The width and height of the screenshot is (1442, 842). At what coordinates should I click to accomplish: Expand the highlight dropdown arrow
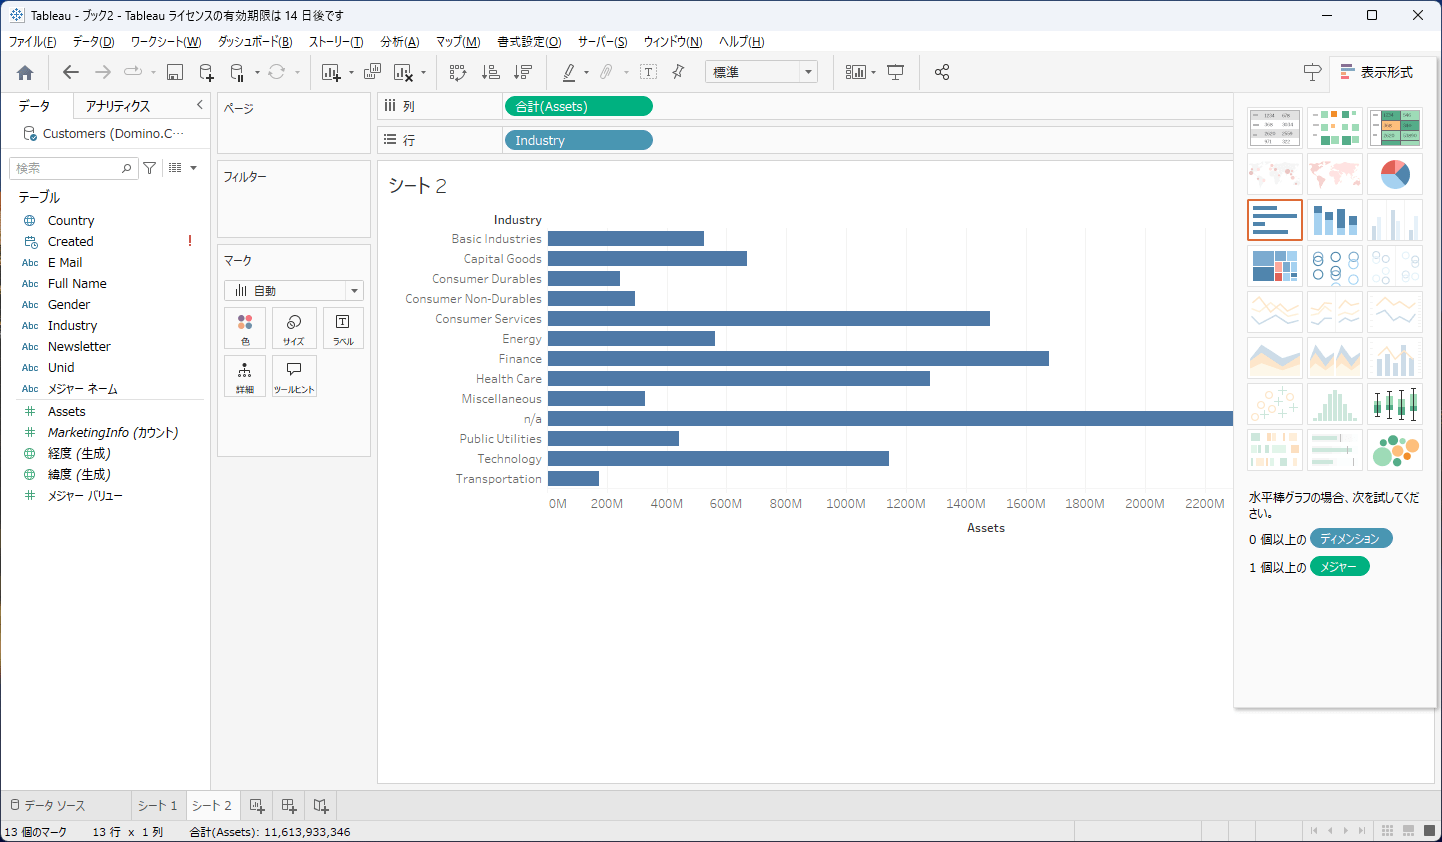[x=586, y=72]
